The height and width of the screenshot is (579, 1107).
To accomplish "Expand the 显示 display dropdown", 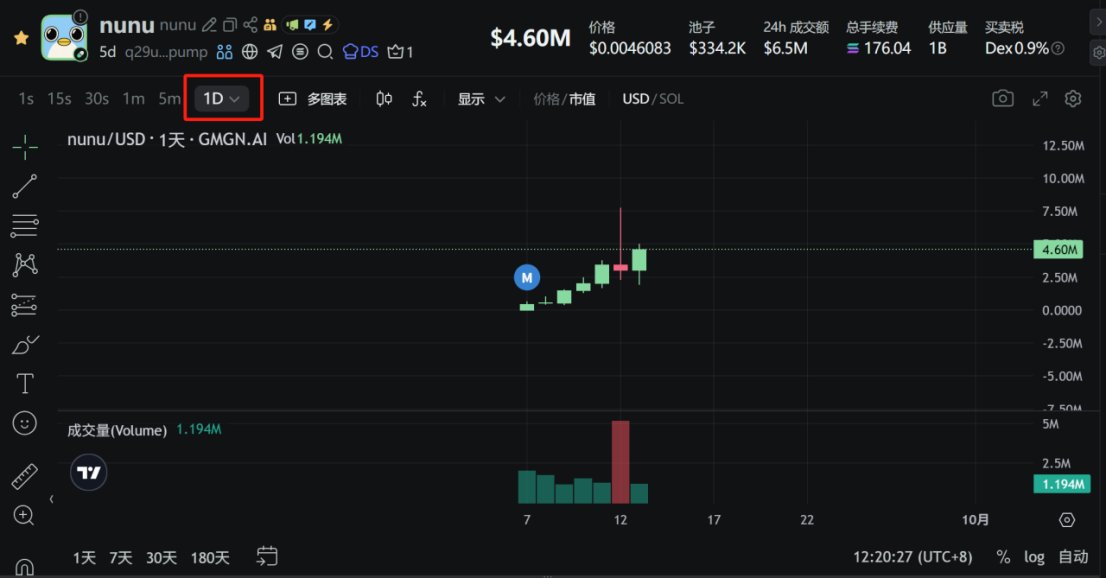I will point(481,99).
